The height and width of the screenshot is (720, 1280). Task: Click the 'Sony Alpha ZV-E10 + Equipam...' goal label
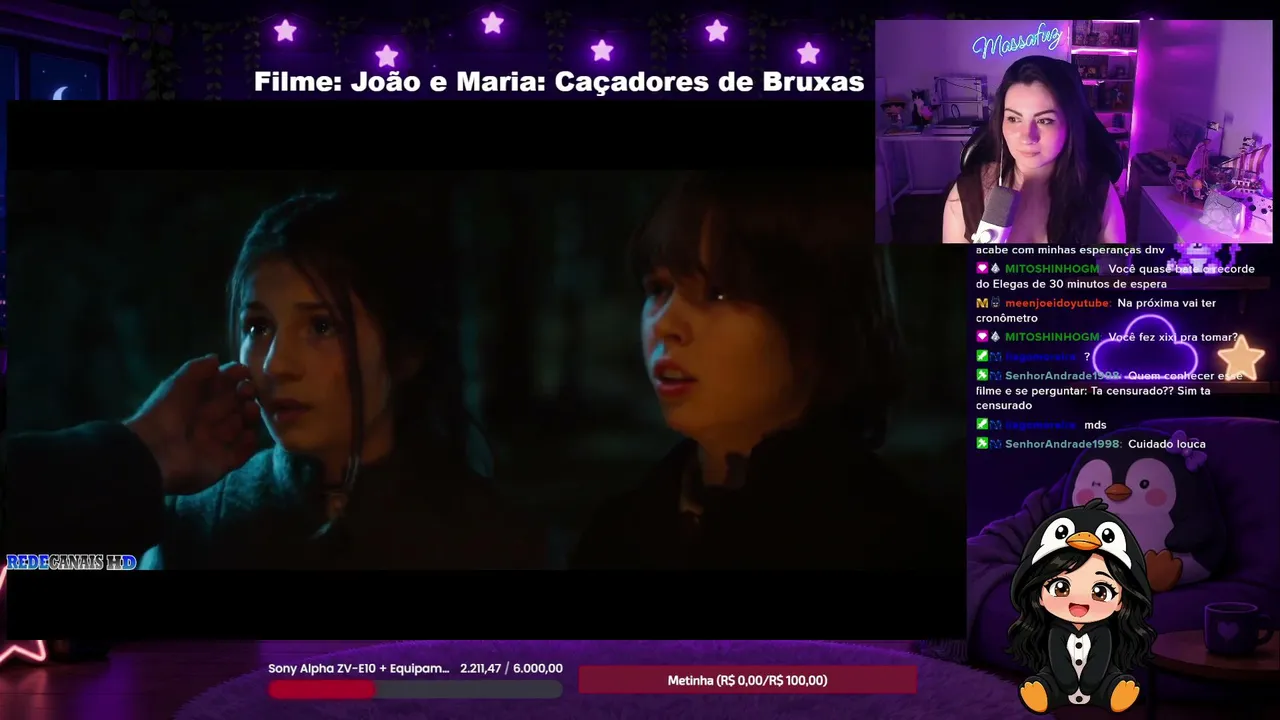point(359,668)
